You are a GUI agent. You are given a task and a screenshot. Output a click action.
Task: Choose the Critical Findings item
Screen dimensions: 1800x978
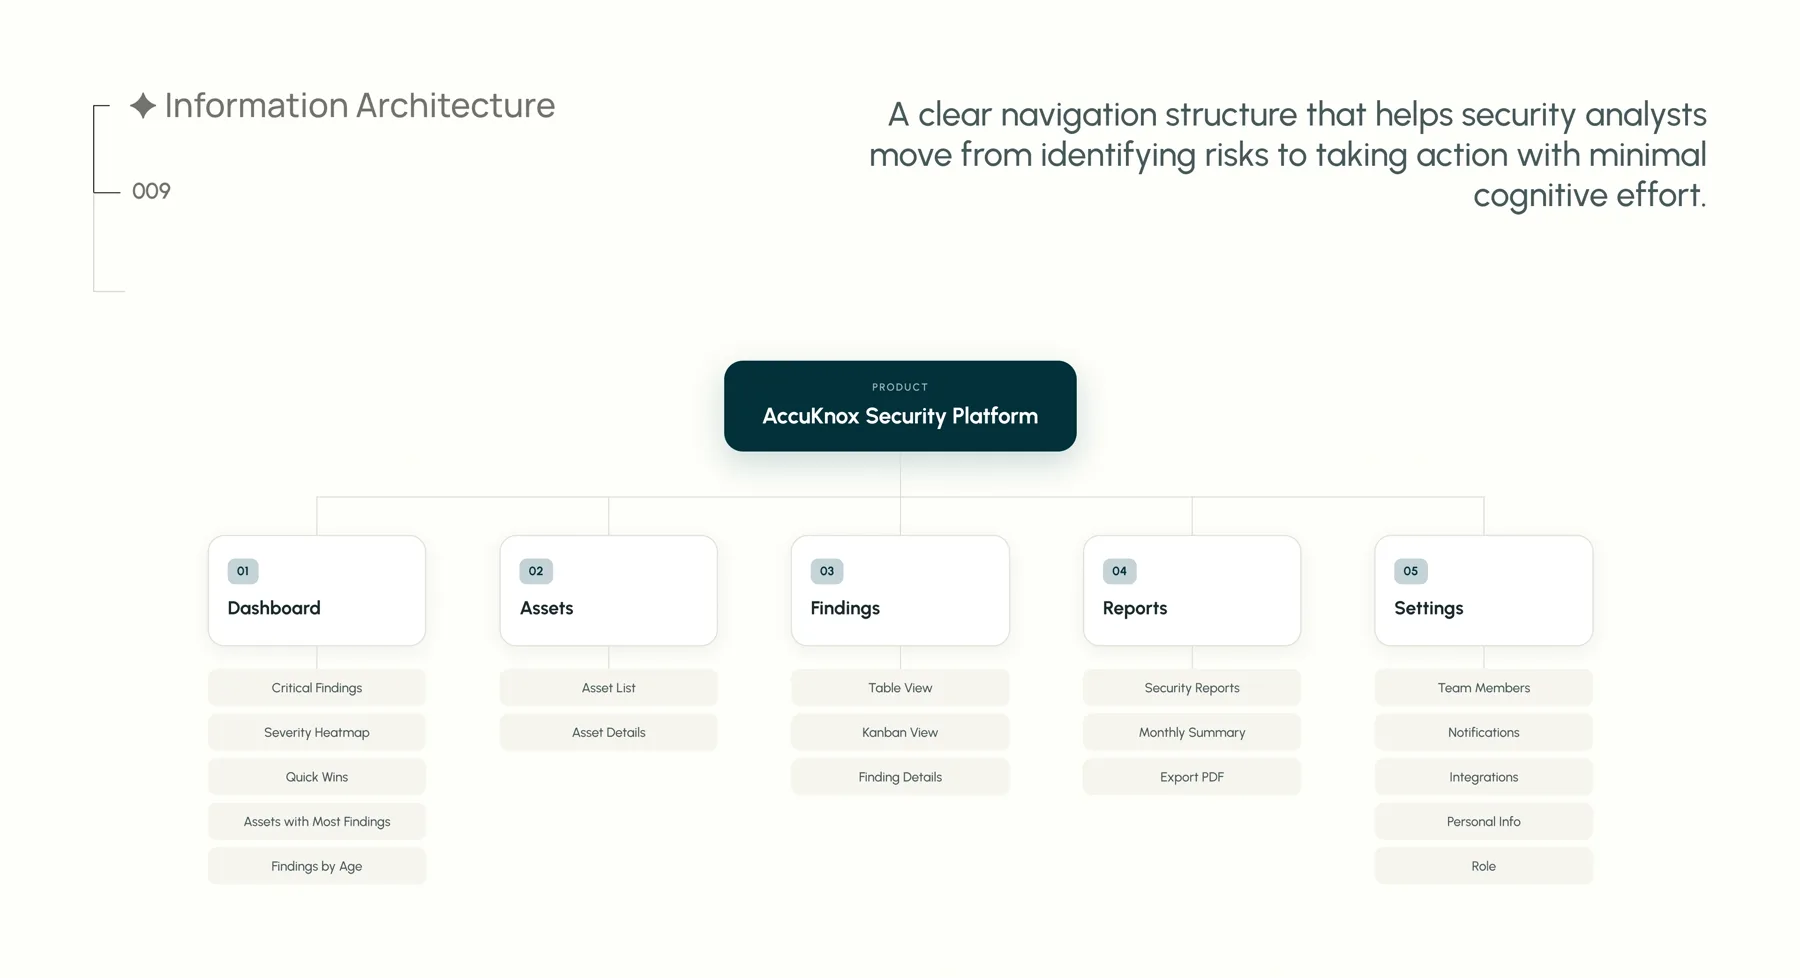click(x=317, y=688)
